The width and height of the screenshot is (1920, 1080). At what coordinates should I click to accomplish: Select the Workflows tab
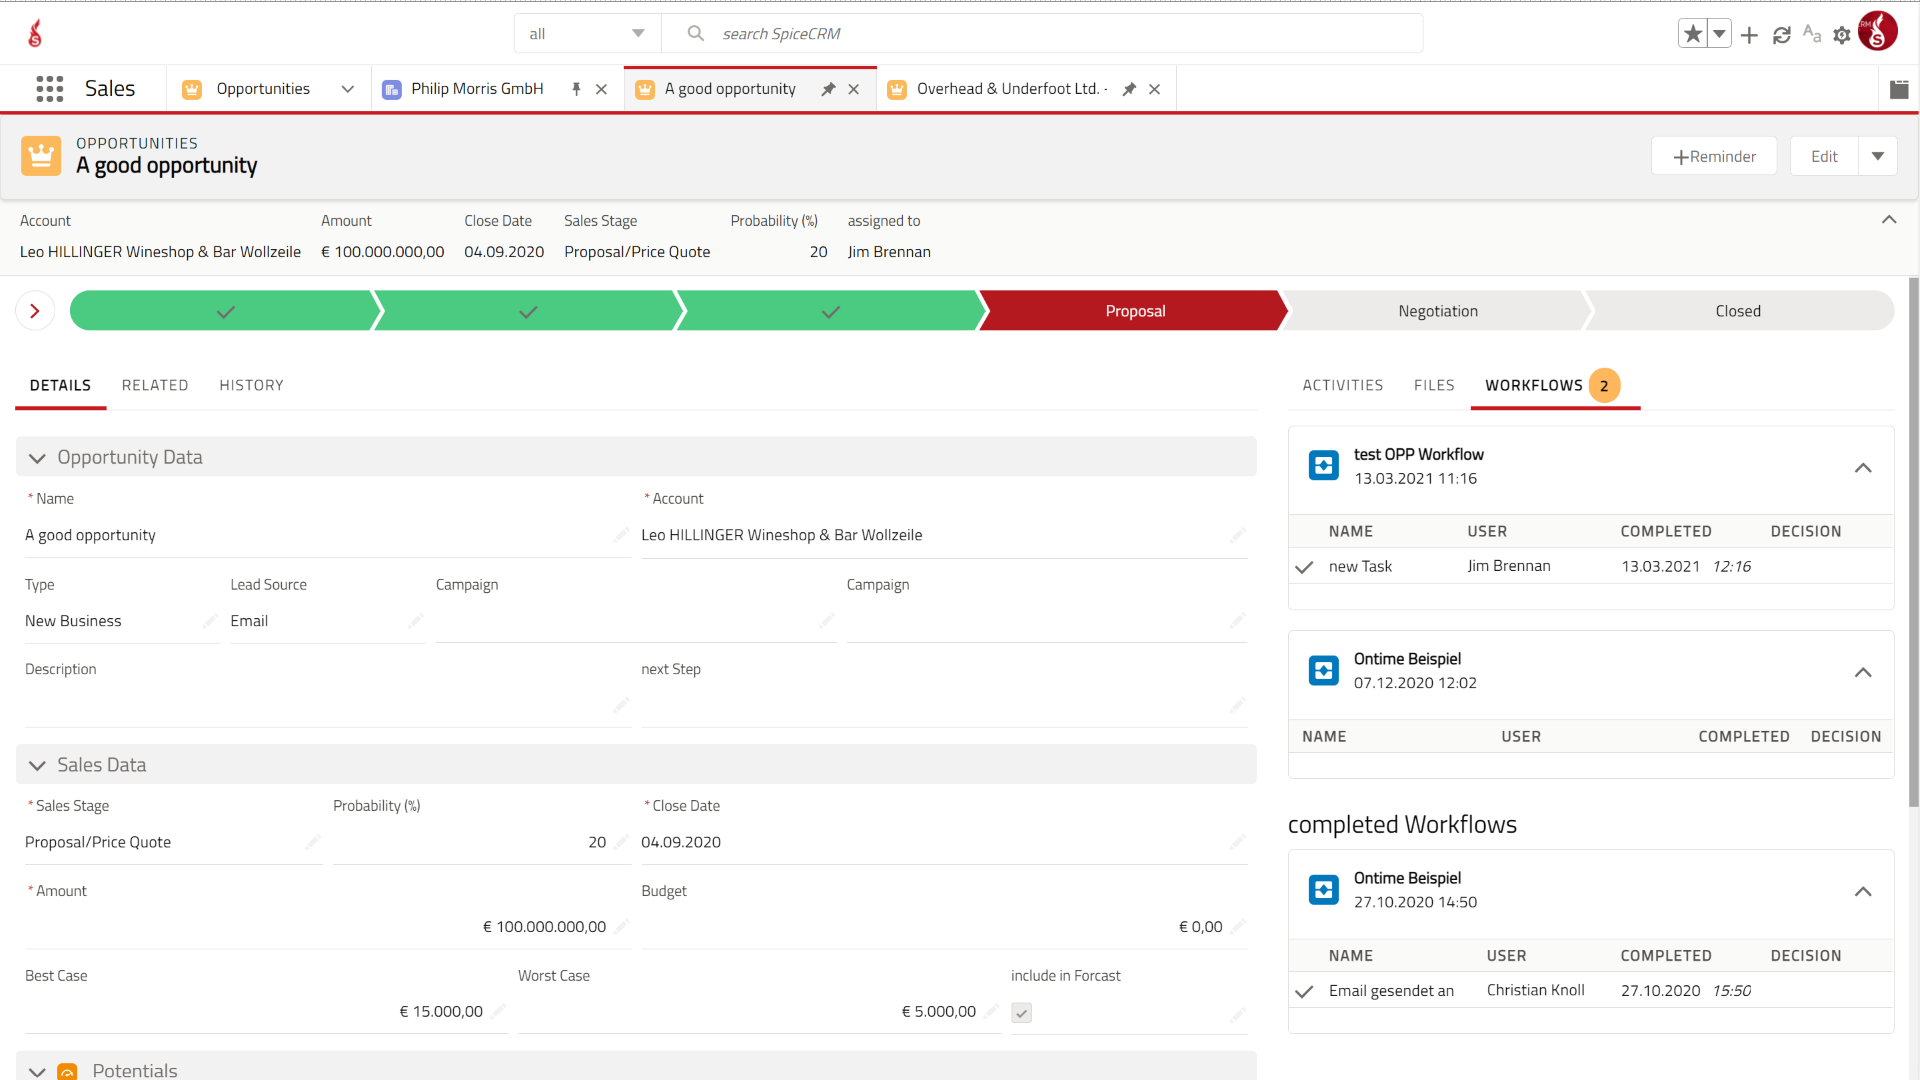pyautogui.click(x=1555, y=385)
